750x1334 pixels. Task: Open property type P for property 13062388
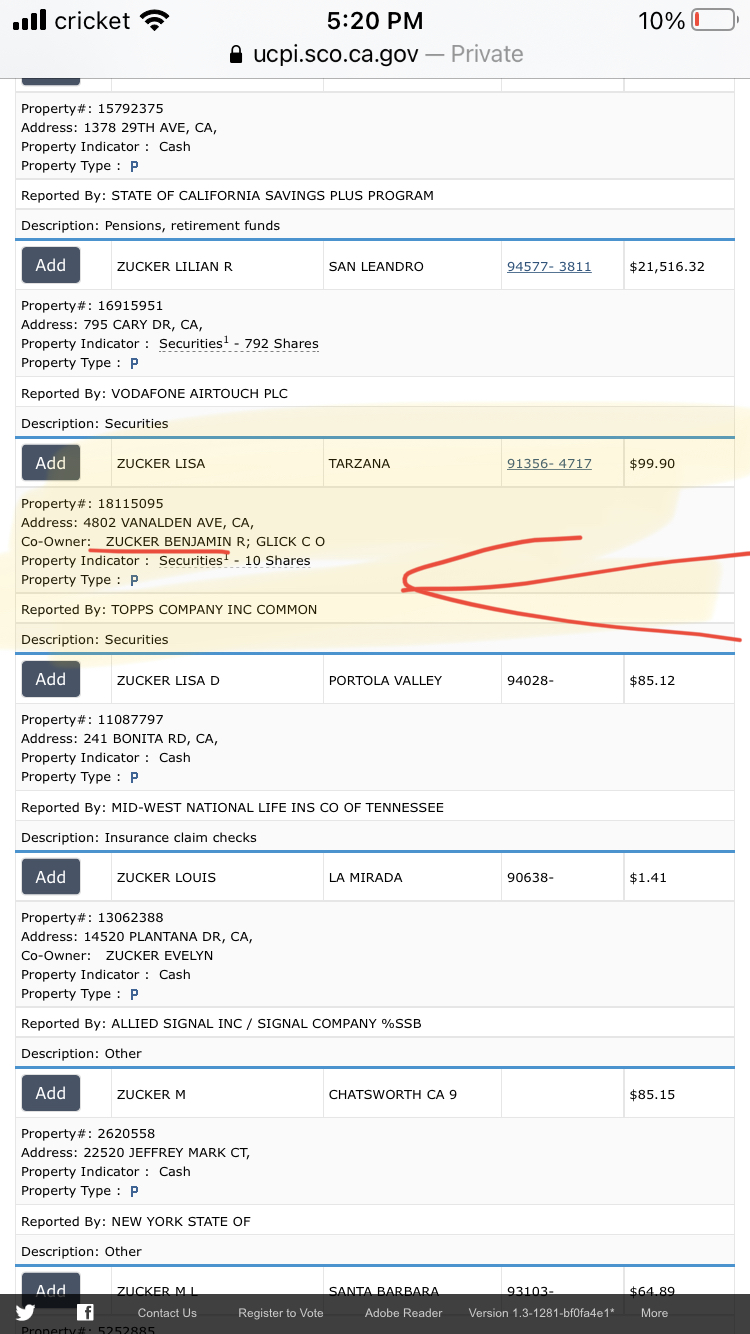coord(134,994)
